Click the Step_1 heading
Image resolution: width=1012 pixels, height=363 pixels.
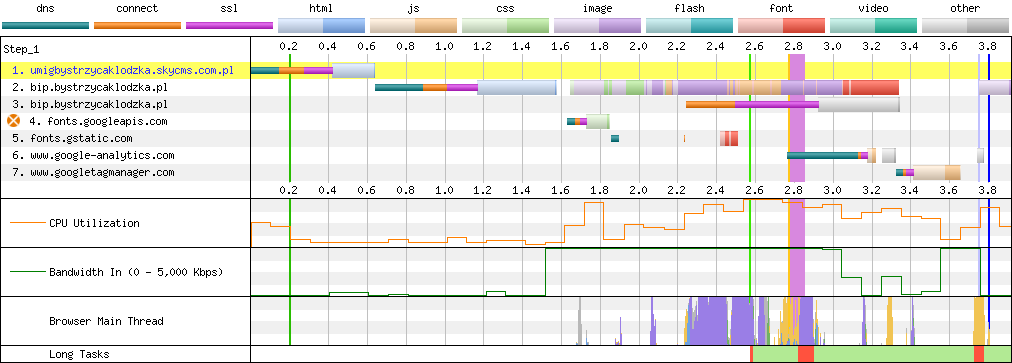20,49
